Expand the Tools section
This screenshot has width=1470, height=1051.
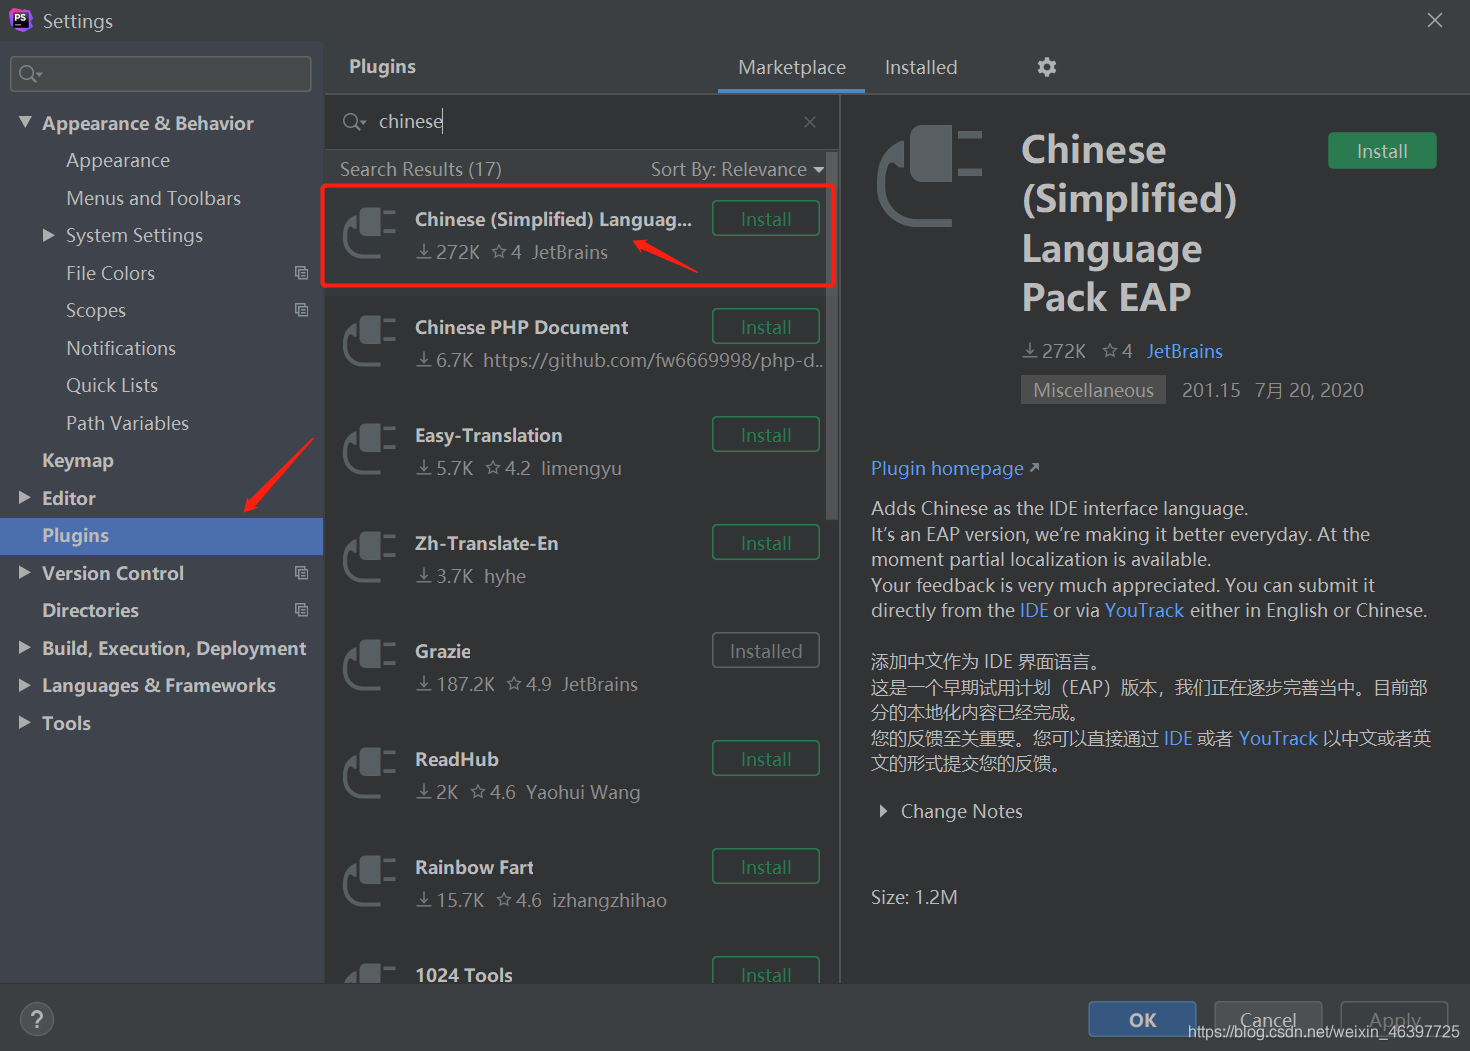25,722
